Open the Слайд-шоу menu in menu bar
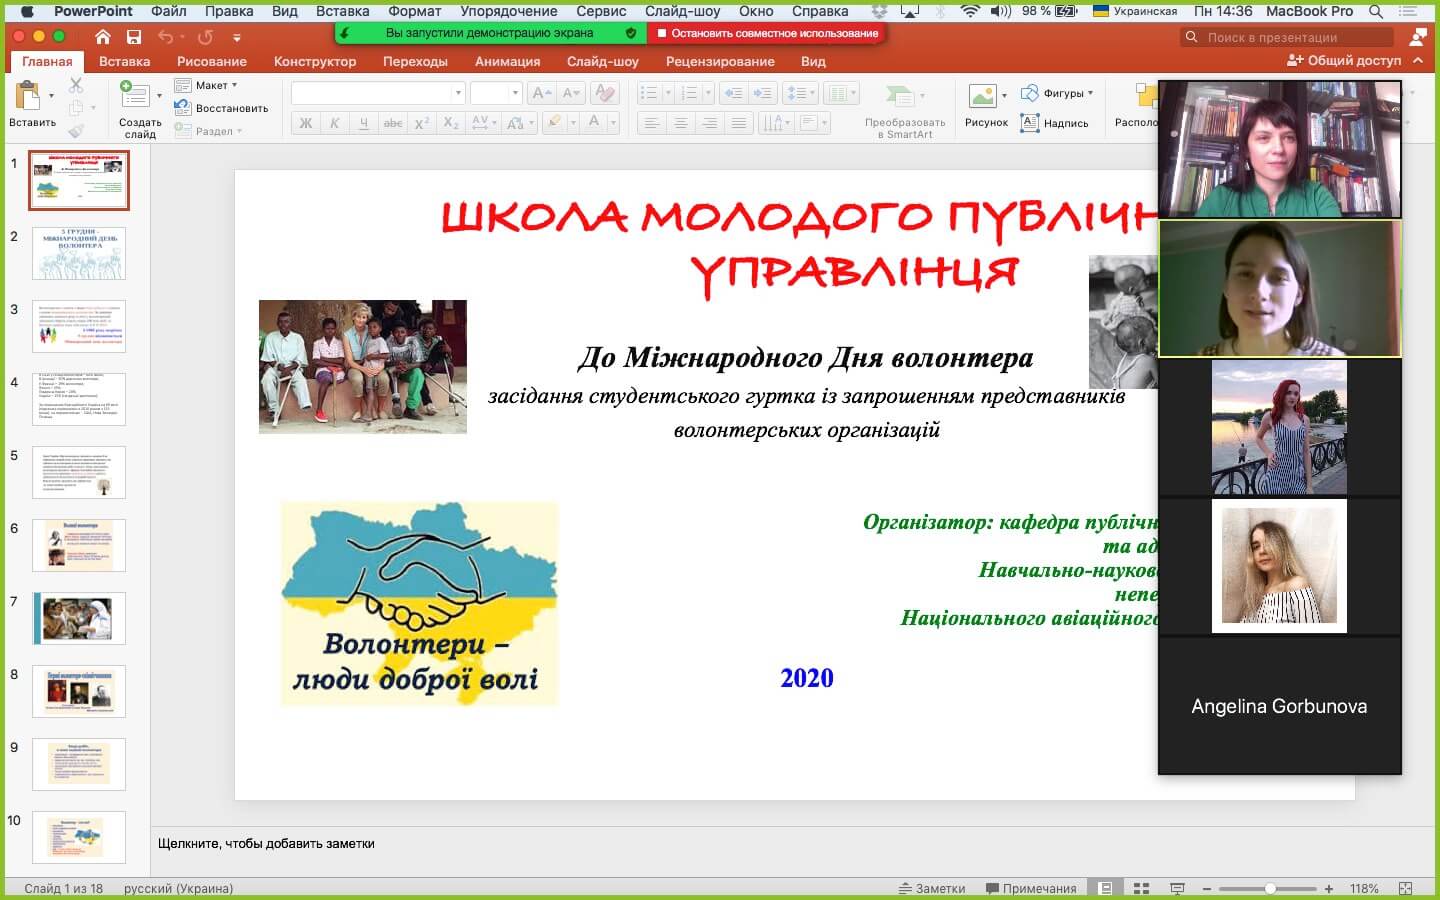 [x=682, y=11]
